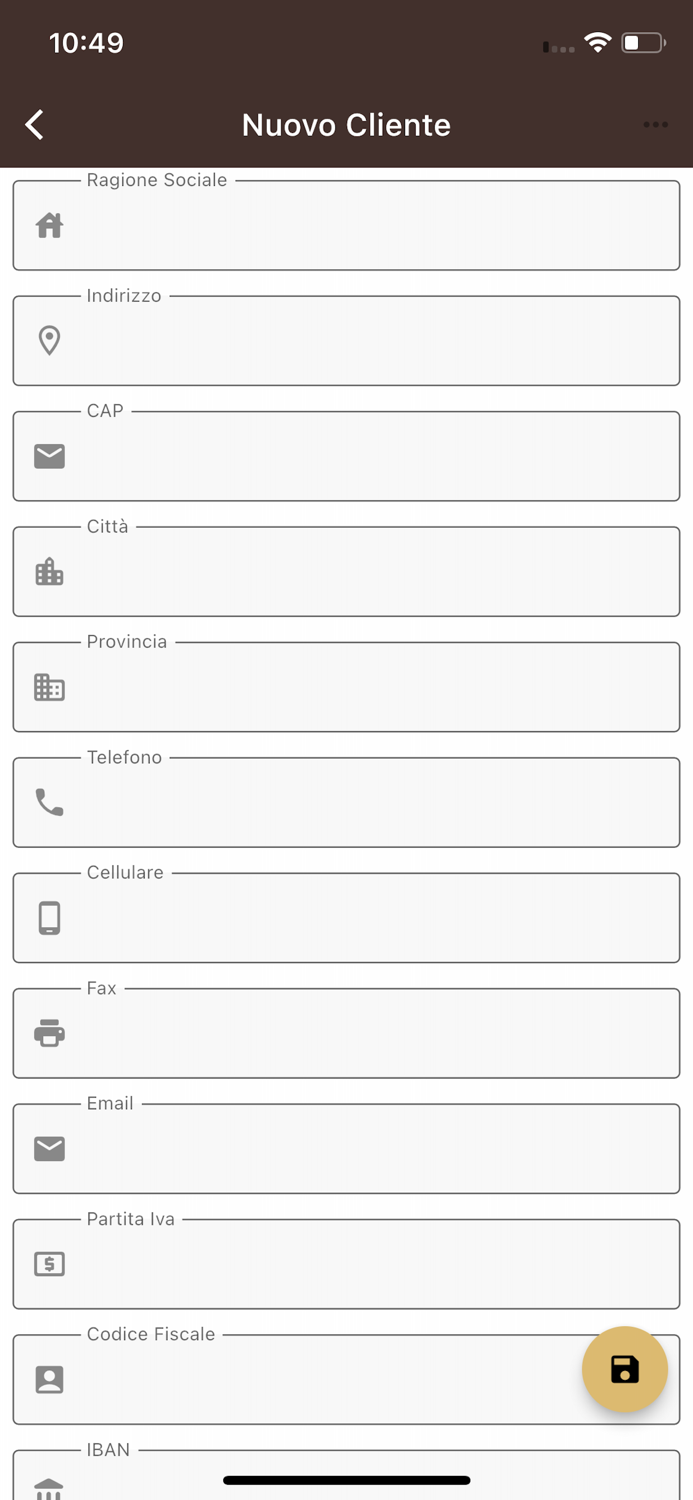Tap the back arrow in header

(34, 125)
